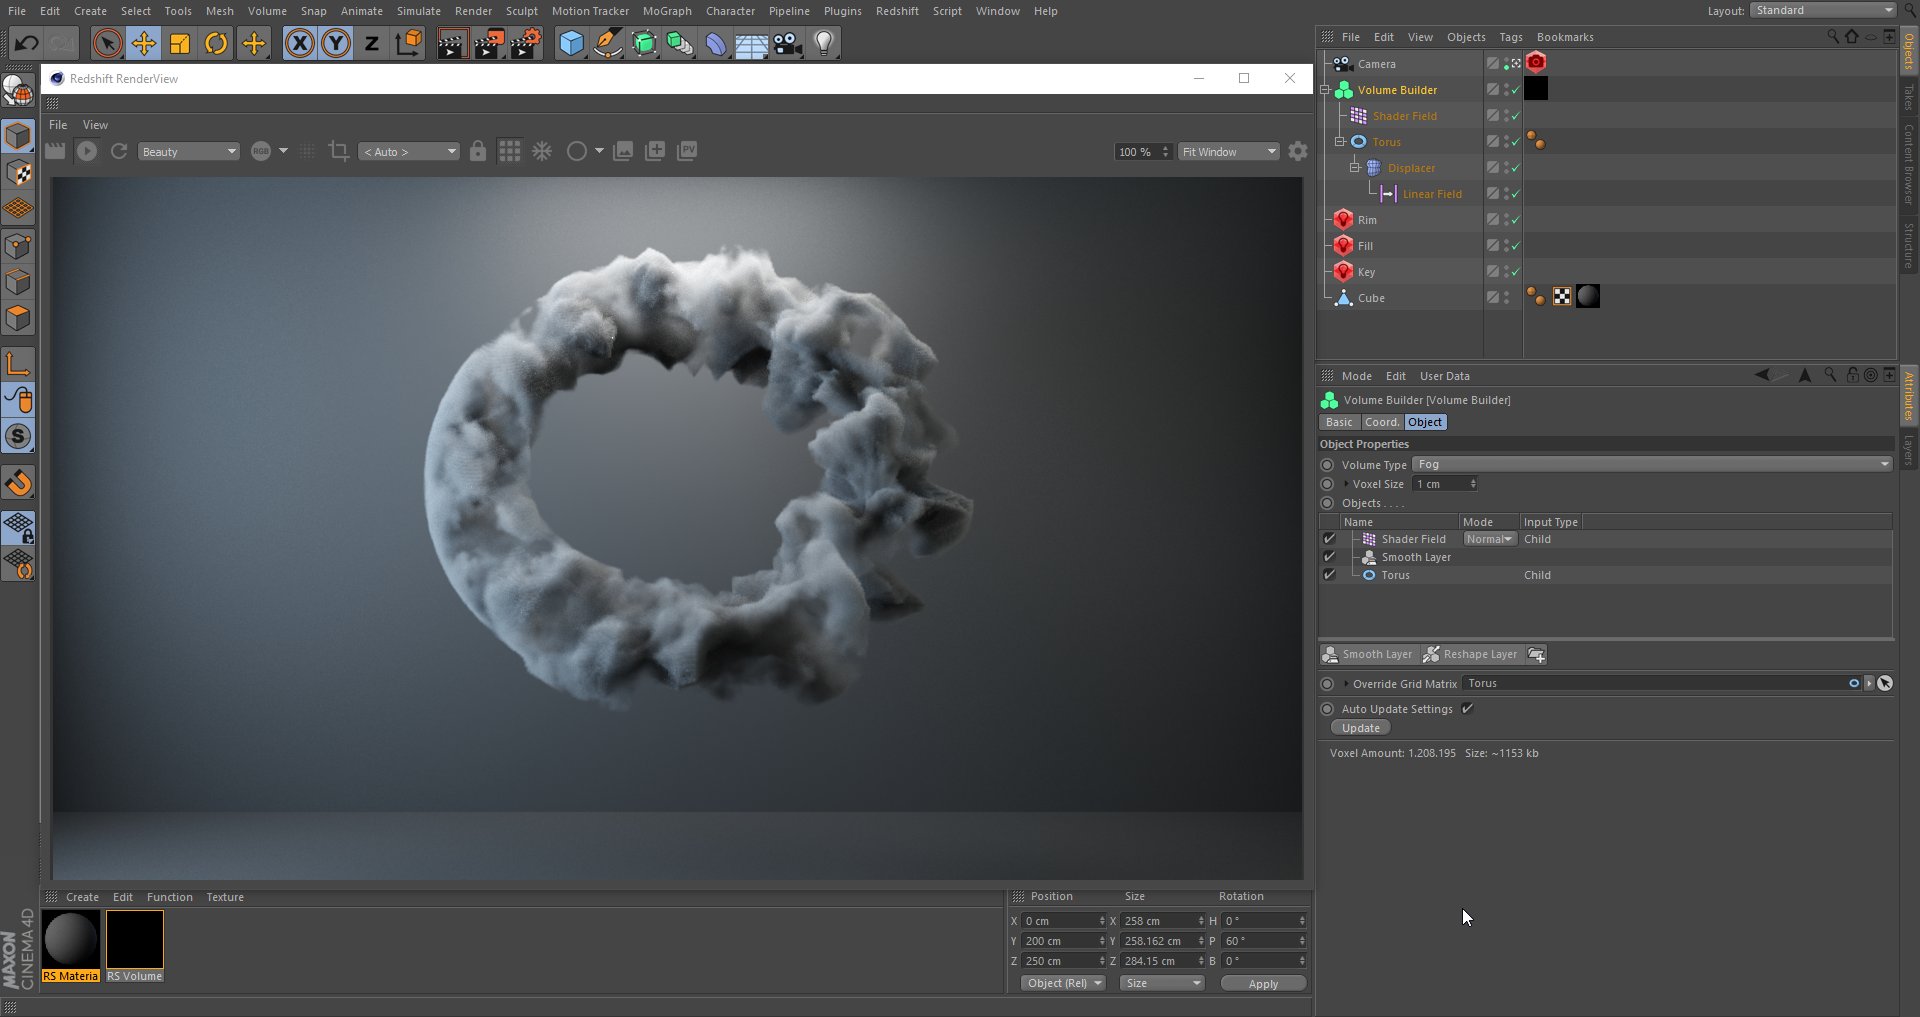1920x1017 pixels.
Task: Collapse the Torus hierarchy in Object Manager
Action: 1340,142
